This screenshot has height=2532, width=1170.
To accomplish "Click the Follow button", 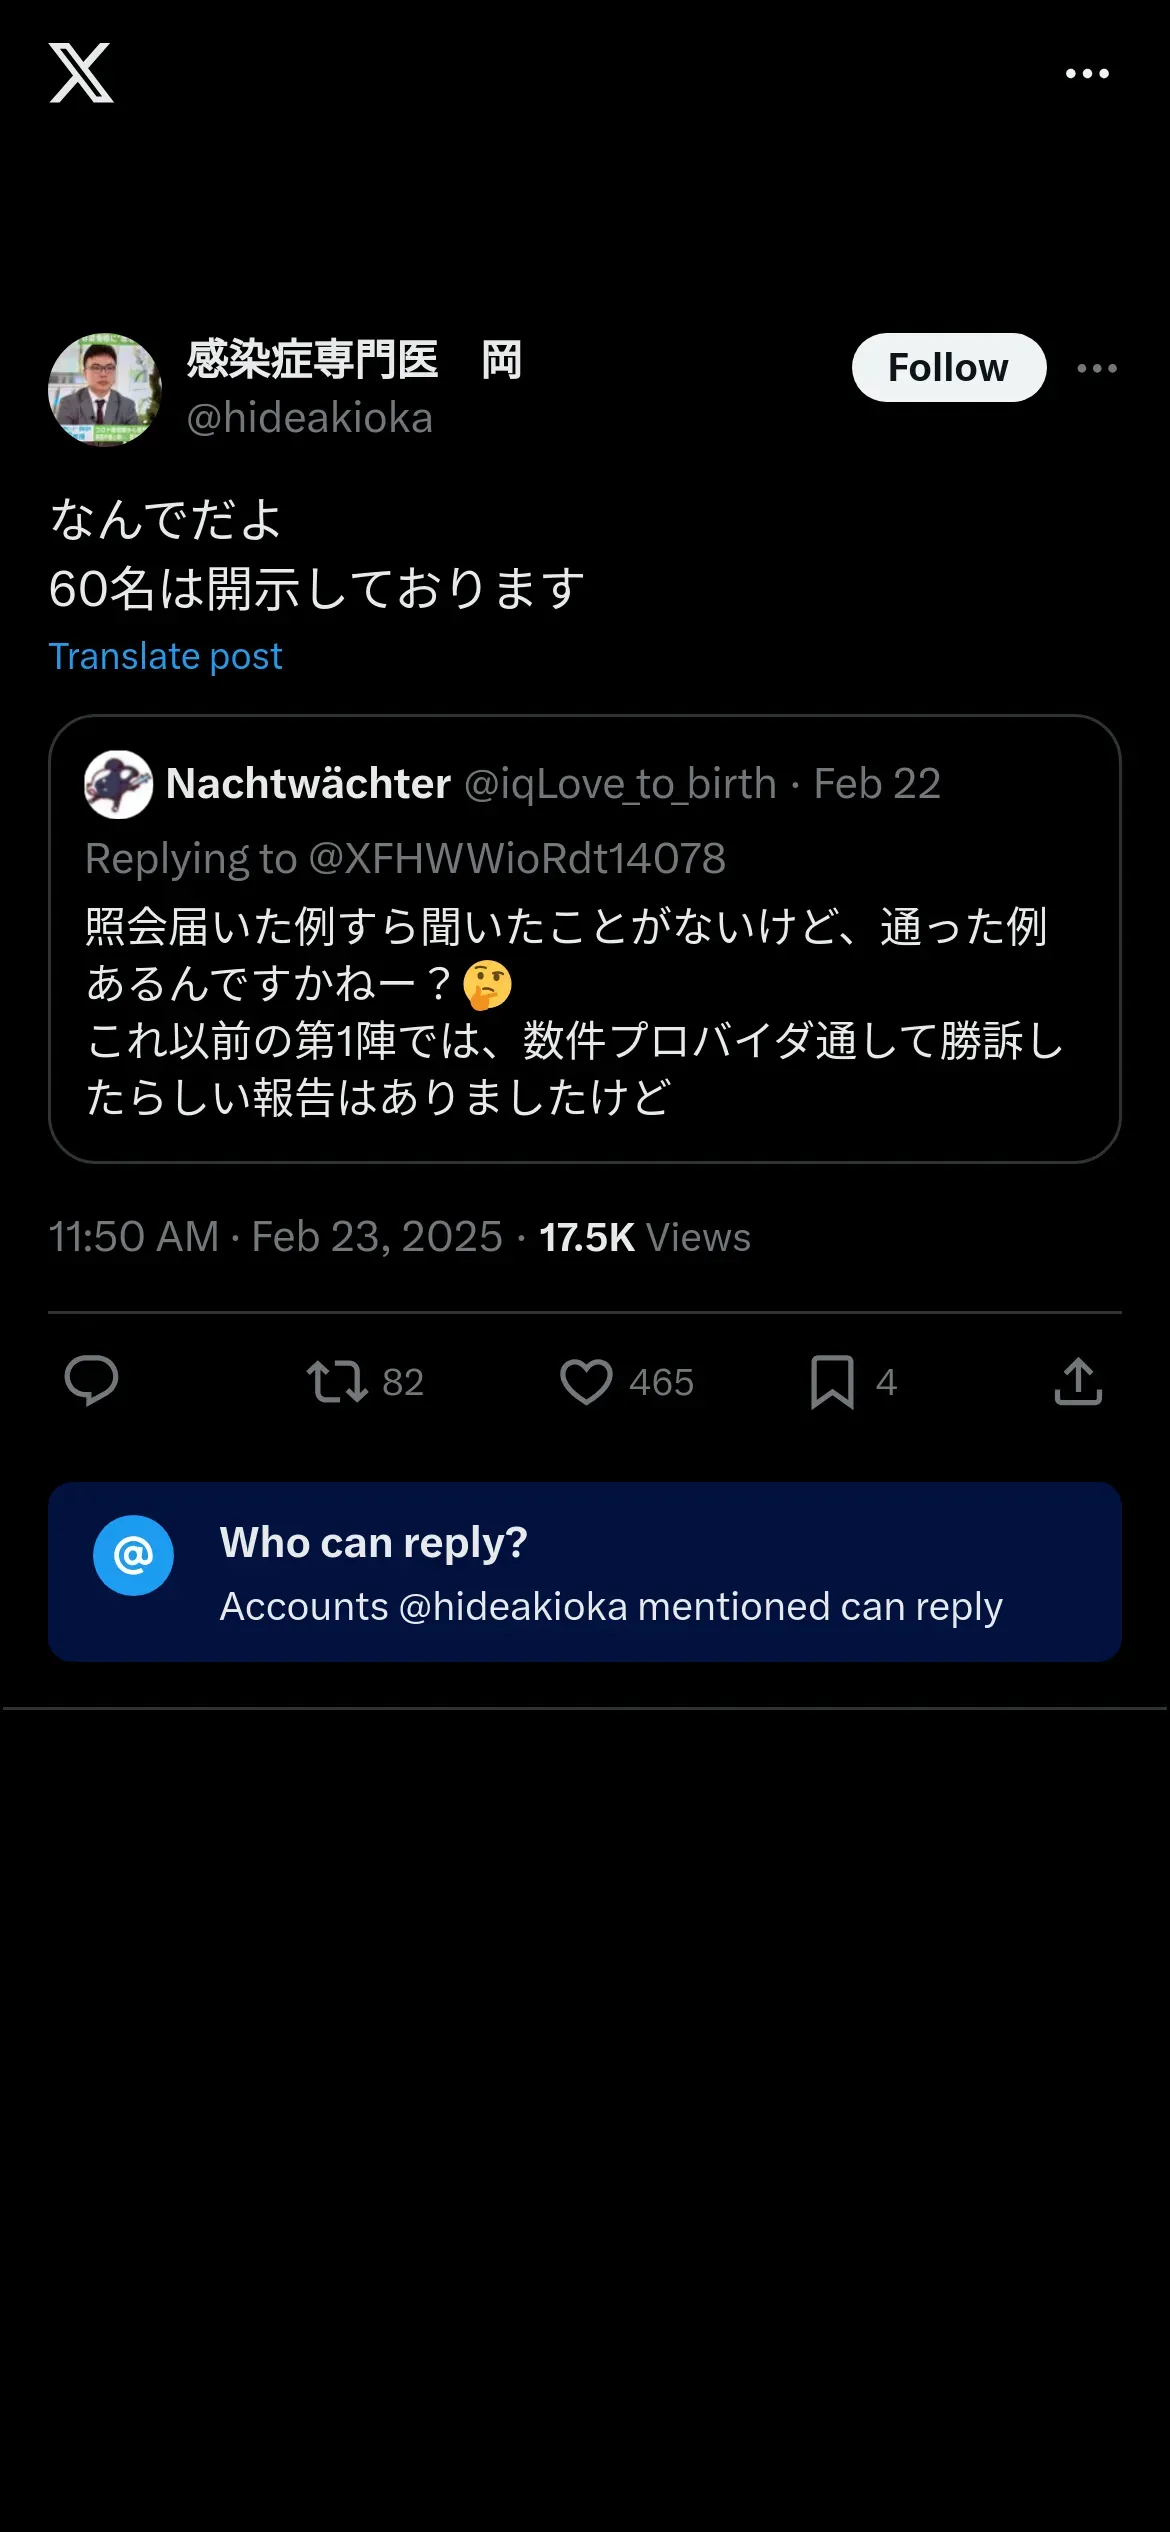I will pyautogui.click(x=948, y=368).
